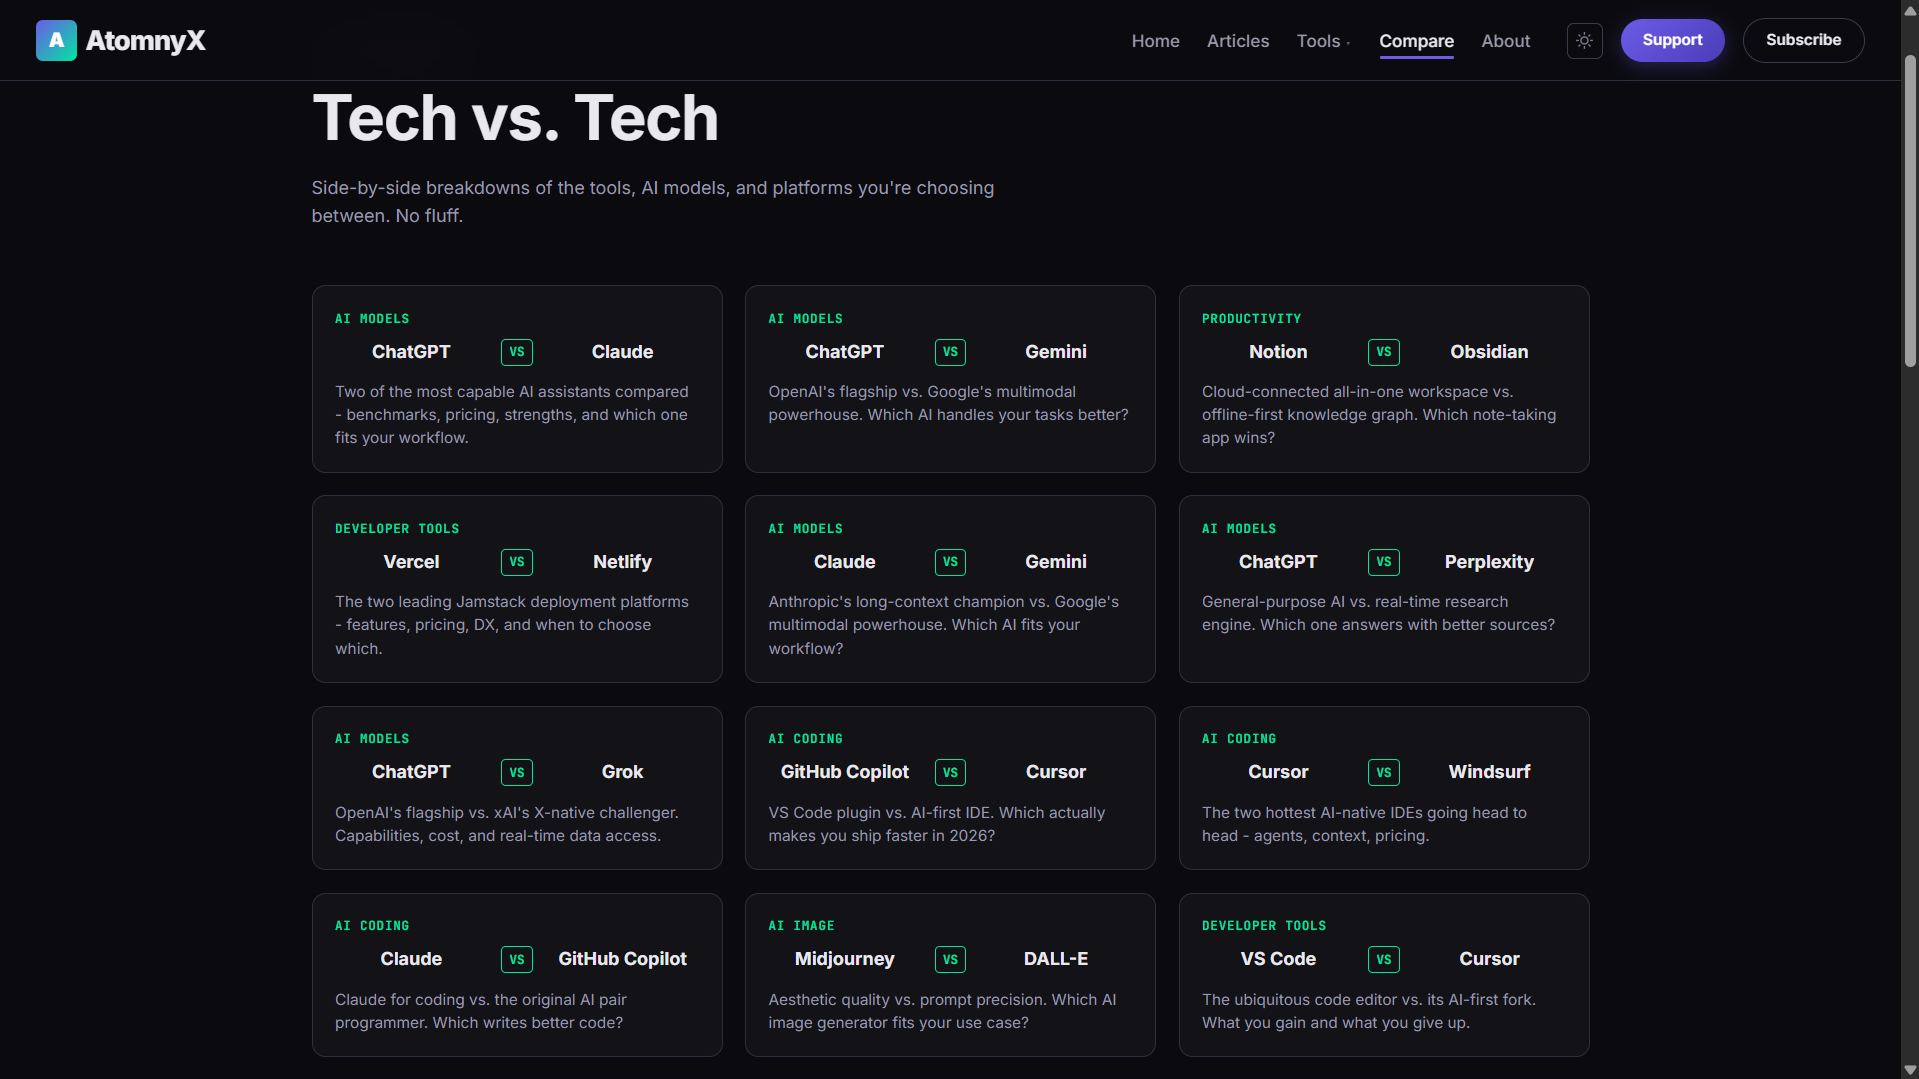Open the About page link
This screenshot has height=1079, width=1919.
tap(1505, 41)
